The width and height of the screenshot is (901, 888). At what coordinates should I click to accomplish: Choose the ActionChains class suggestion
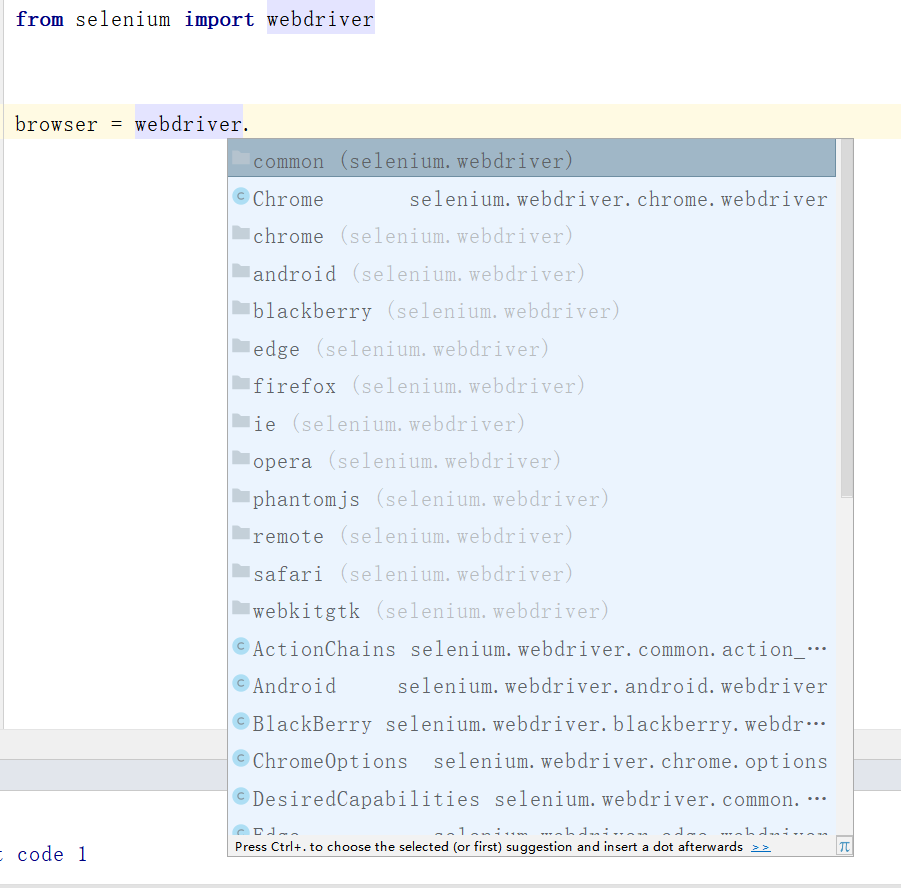532,648
